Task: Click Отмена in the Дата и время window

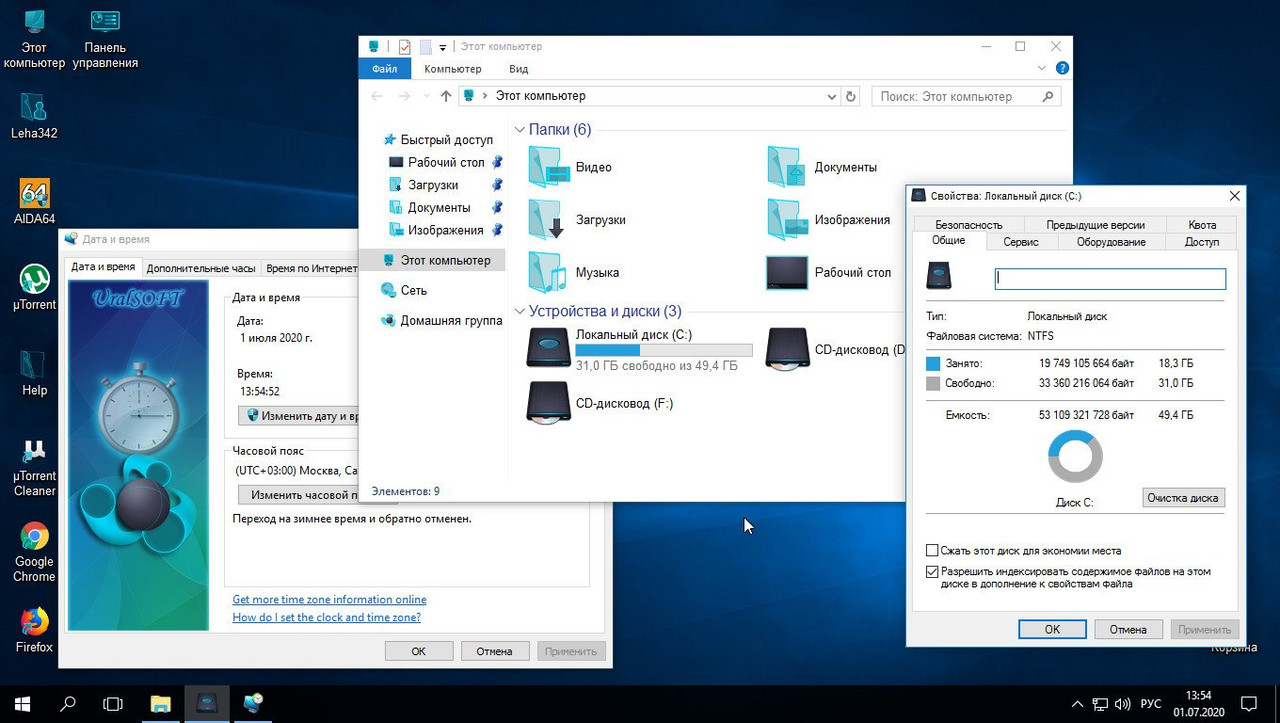Action: point(494,651)
